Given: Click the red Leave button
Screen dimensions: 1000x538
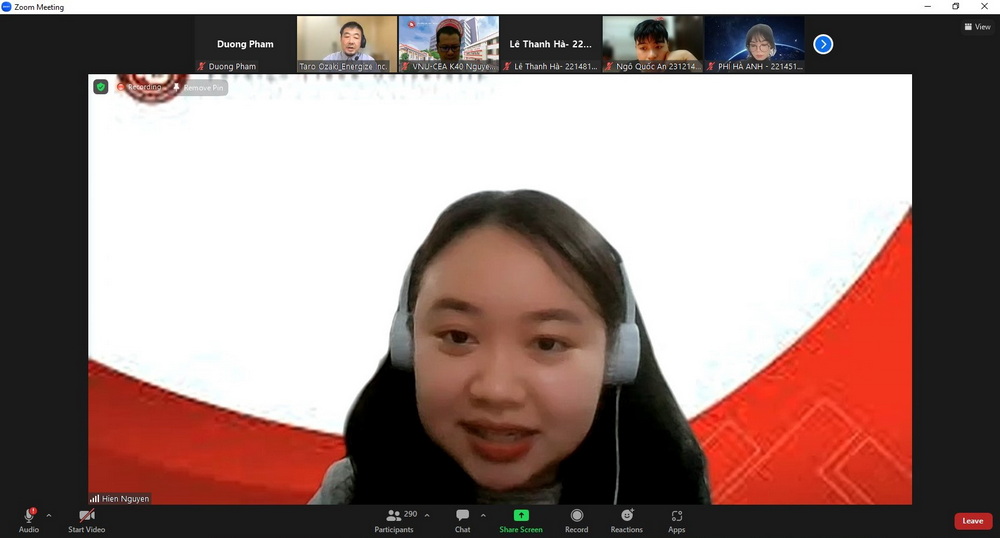Looking at the screenshot, I should tap(972, 521).
